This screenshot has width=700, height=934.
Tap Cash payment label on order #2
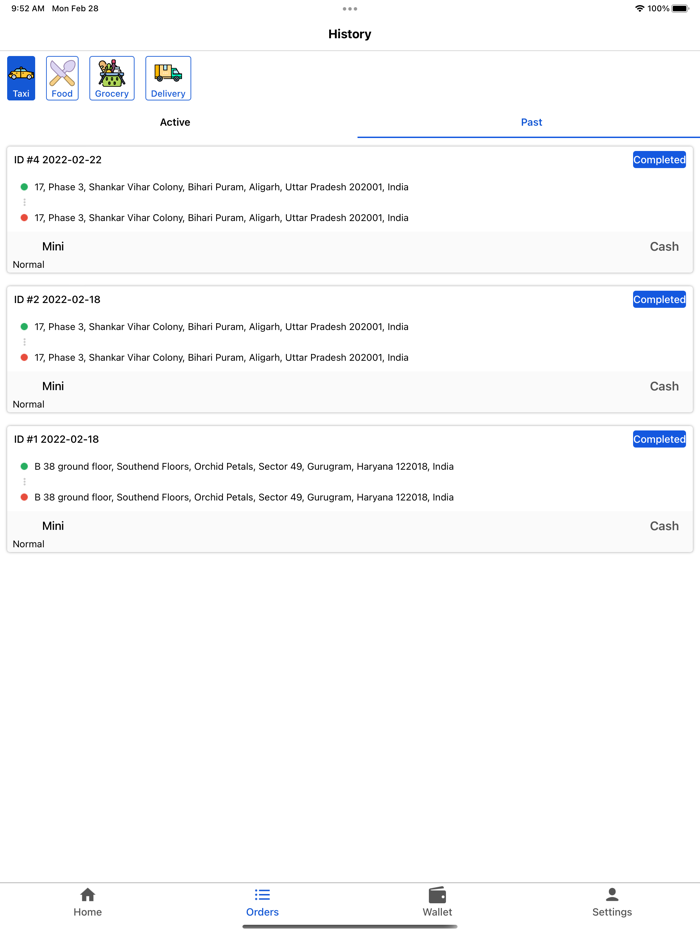pos(664,386)
